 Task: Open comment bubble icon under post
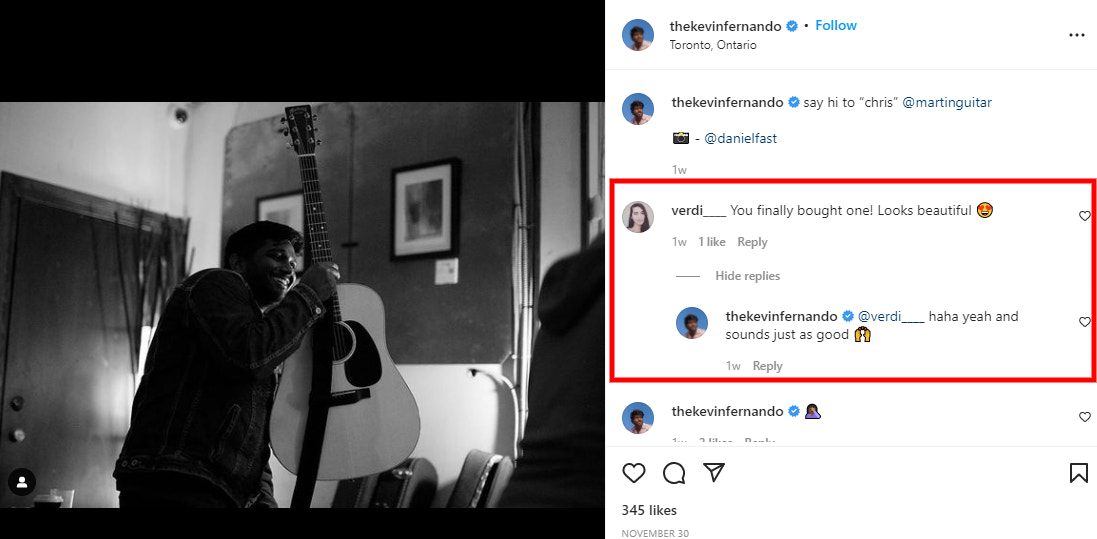pos(674,472)
